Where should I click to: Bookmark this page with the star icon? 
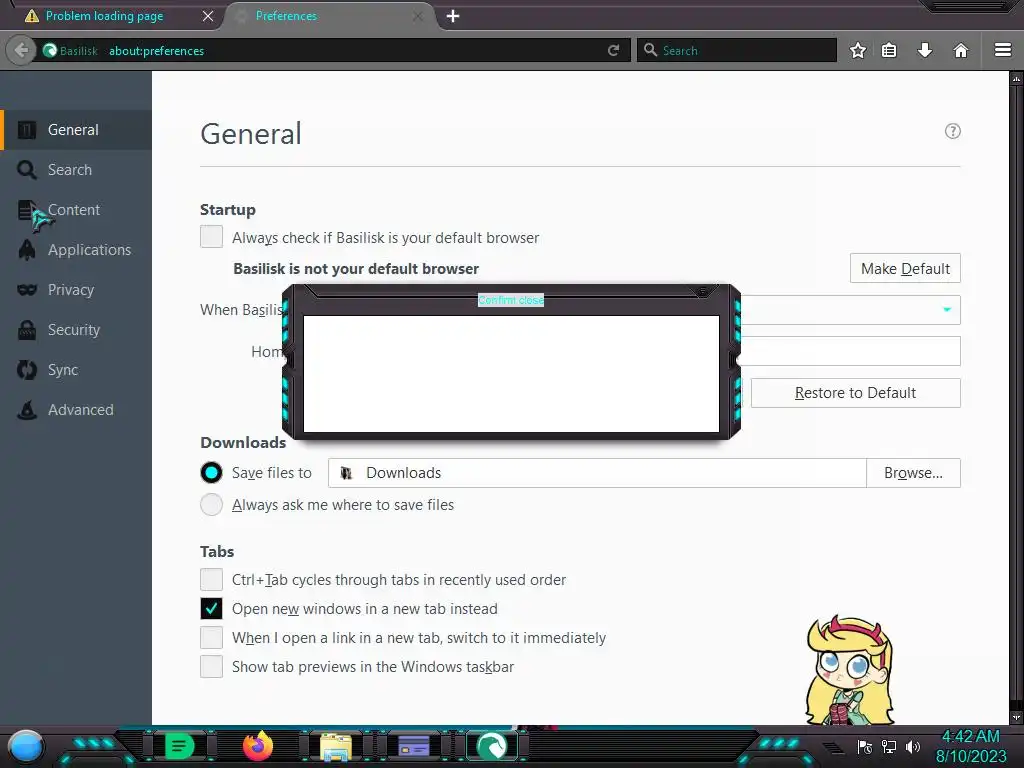(x=858, y=50)
